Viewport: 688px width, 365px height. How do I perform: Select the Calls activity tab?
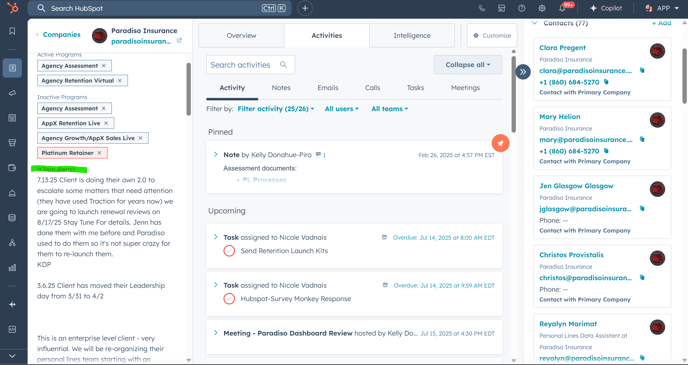(x=373, y=88)
